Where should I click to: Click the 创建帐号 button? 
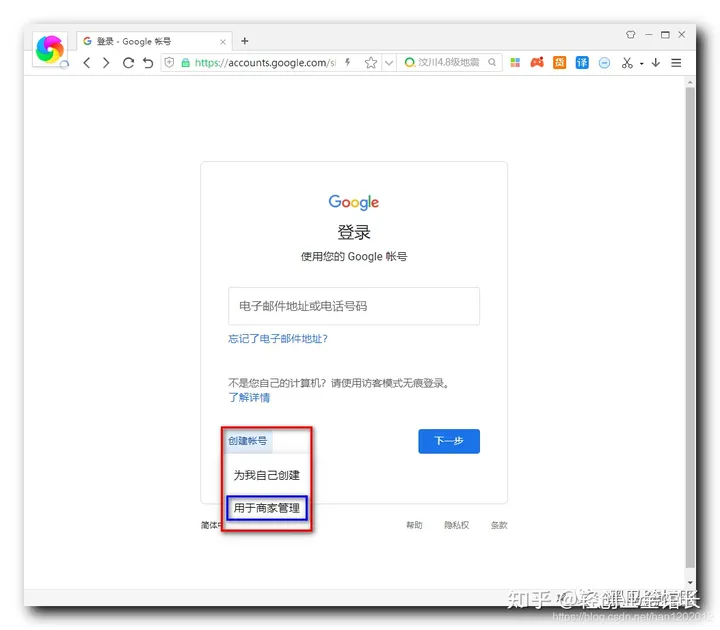click(x=248, y=441)
